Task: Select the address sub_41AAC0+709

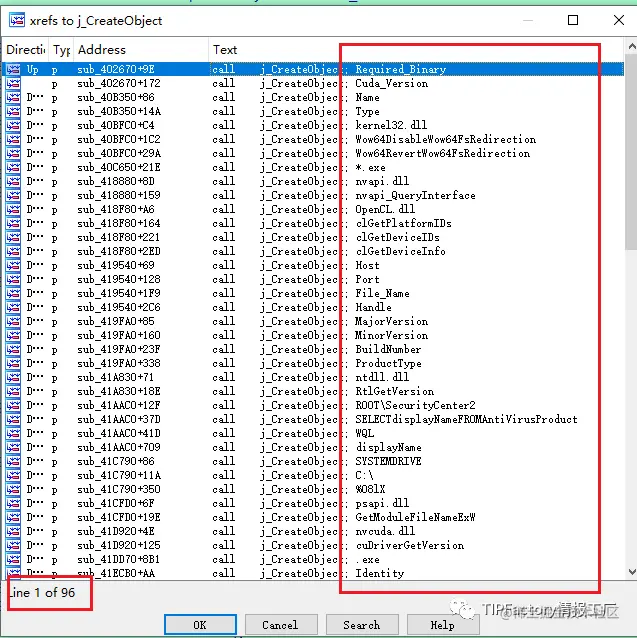Action: pos(119,447)
